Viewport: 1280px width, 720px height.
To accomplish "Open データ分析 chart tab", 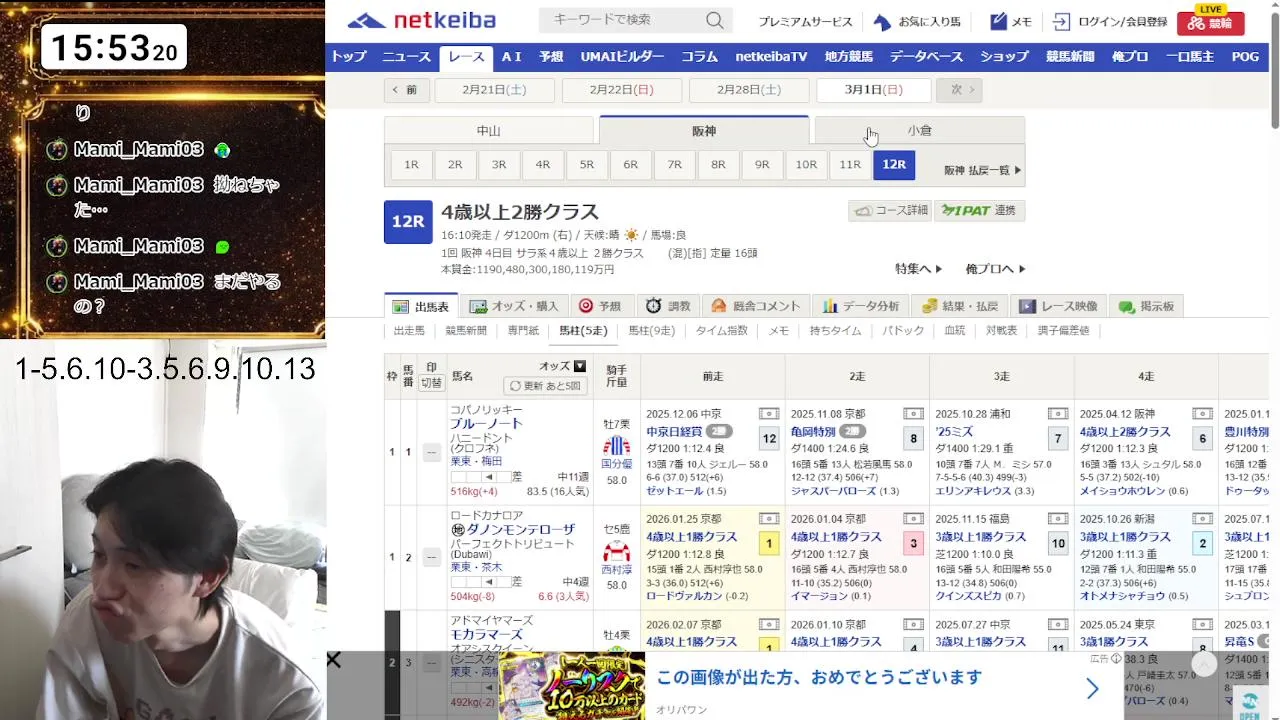I will pos(861,306).
